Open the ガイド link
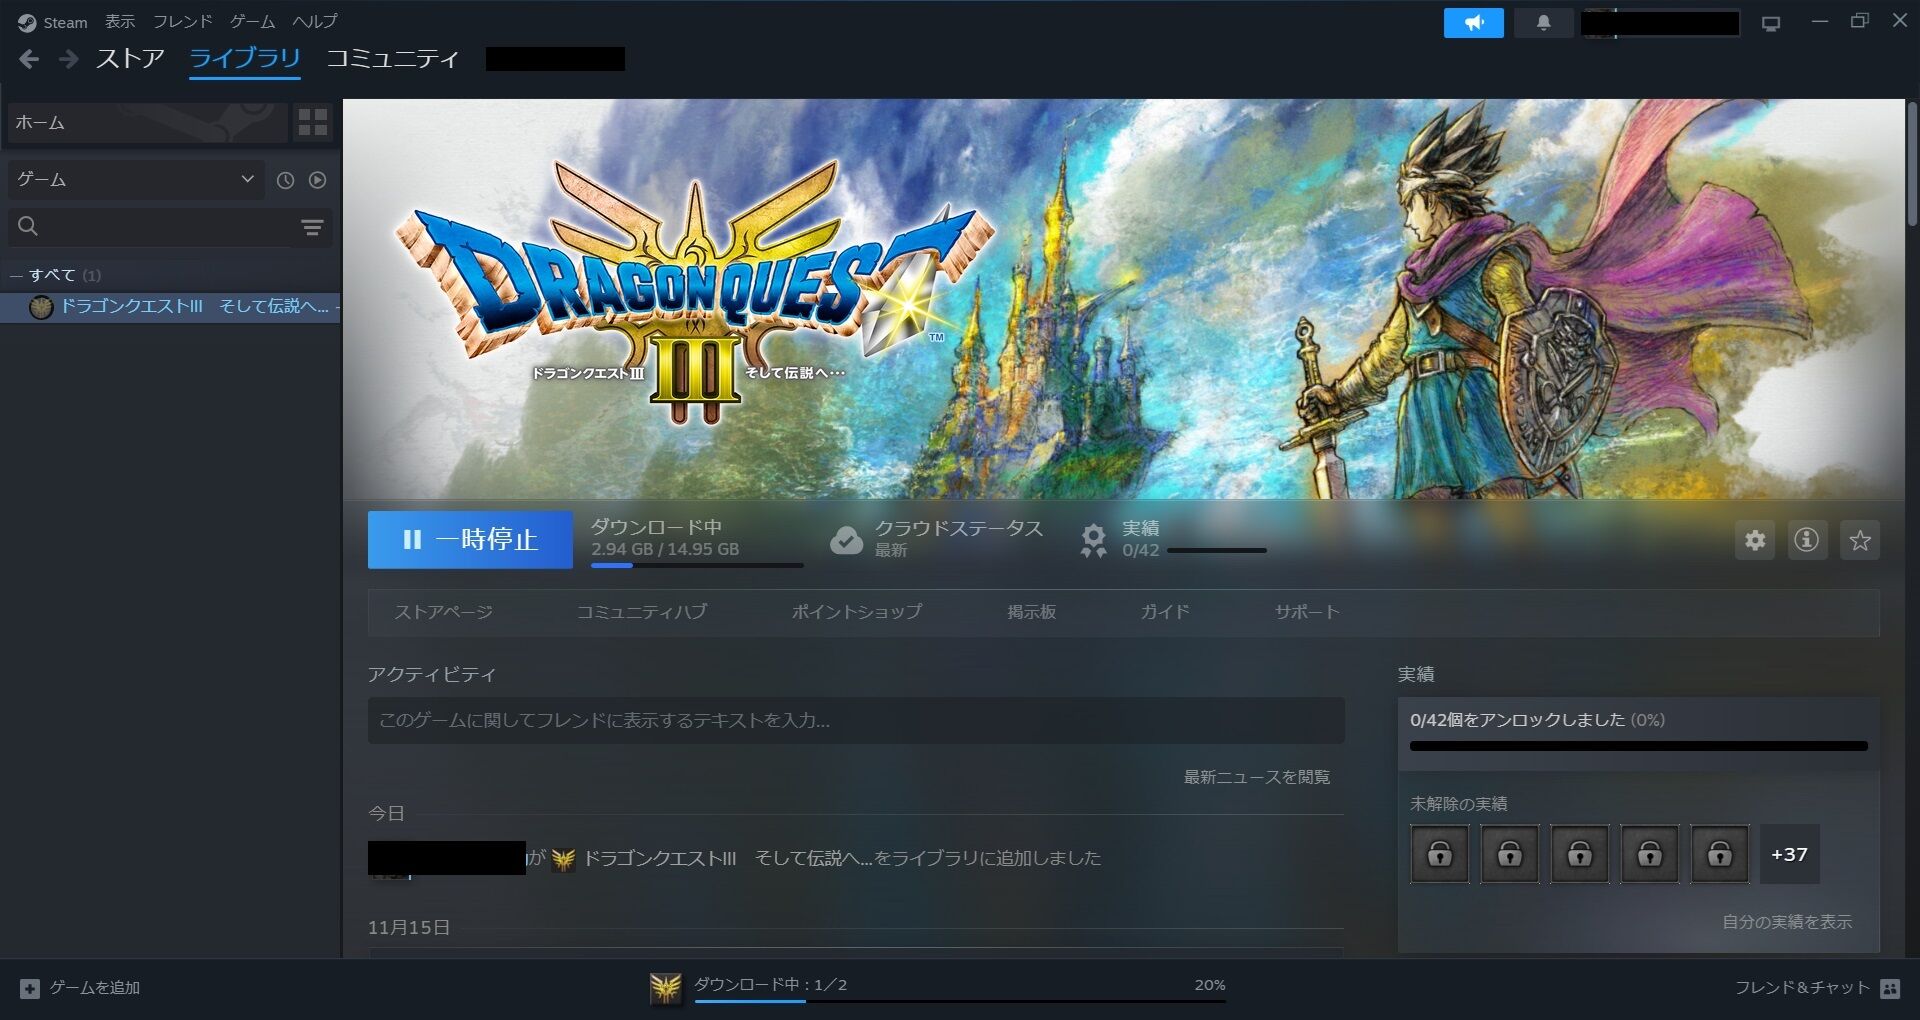This screenshot has height=1020, width=1920. 1165,612
